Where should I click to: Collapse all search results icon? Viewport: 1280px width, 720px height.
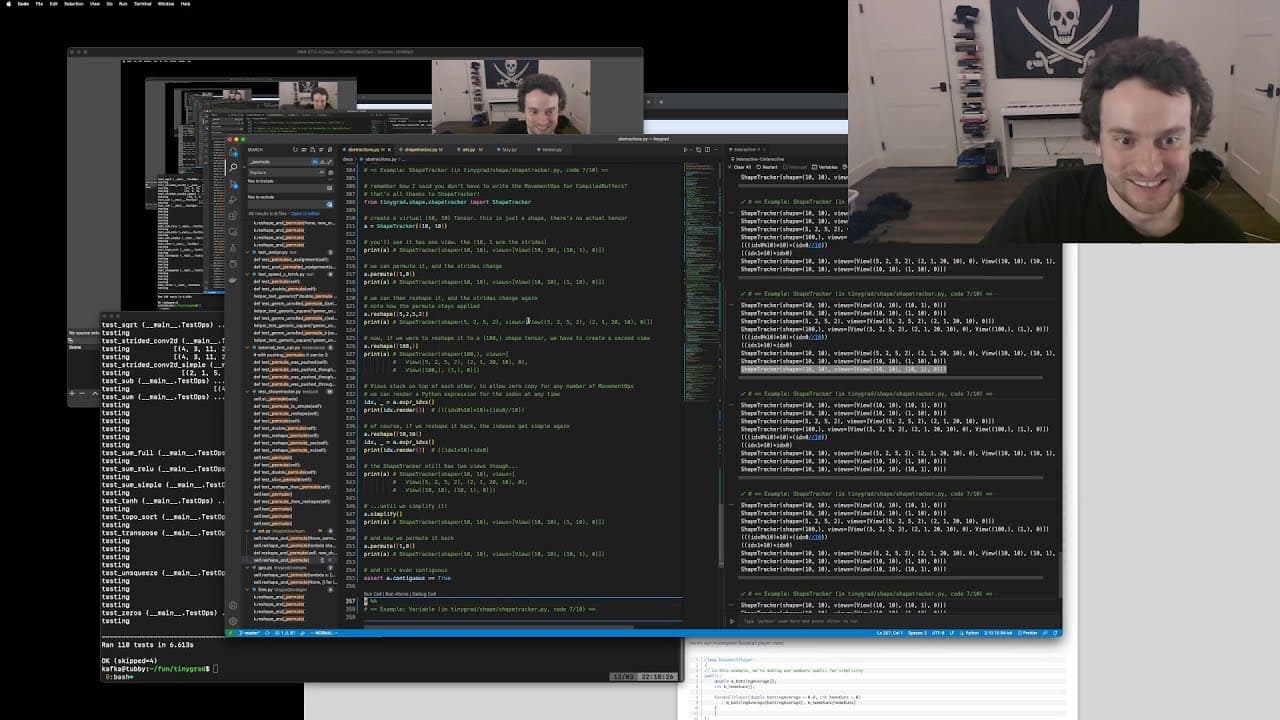coord(330,150)
